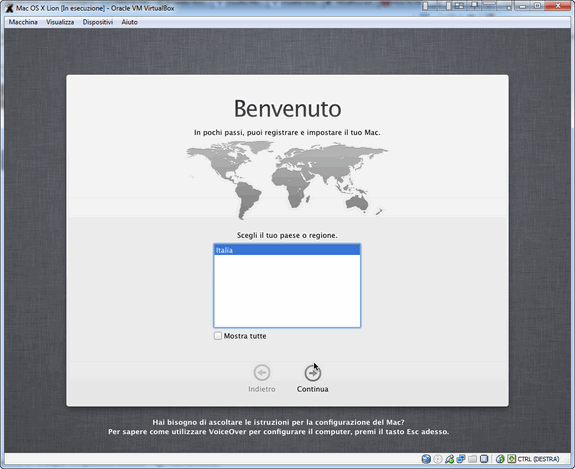This screenshot has width=575, height=469.
Task: Click the shared folders status icon
Action: 472,459
